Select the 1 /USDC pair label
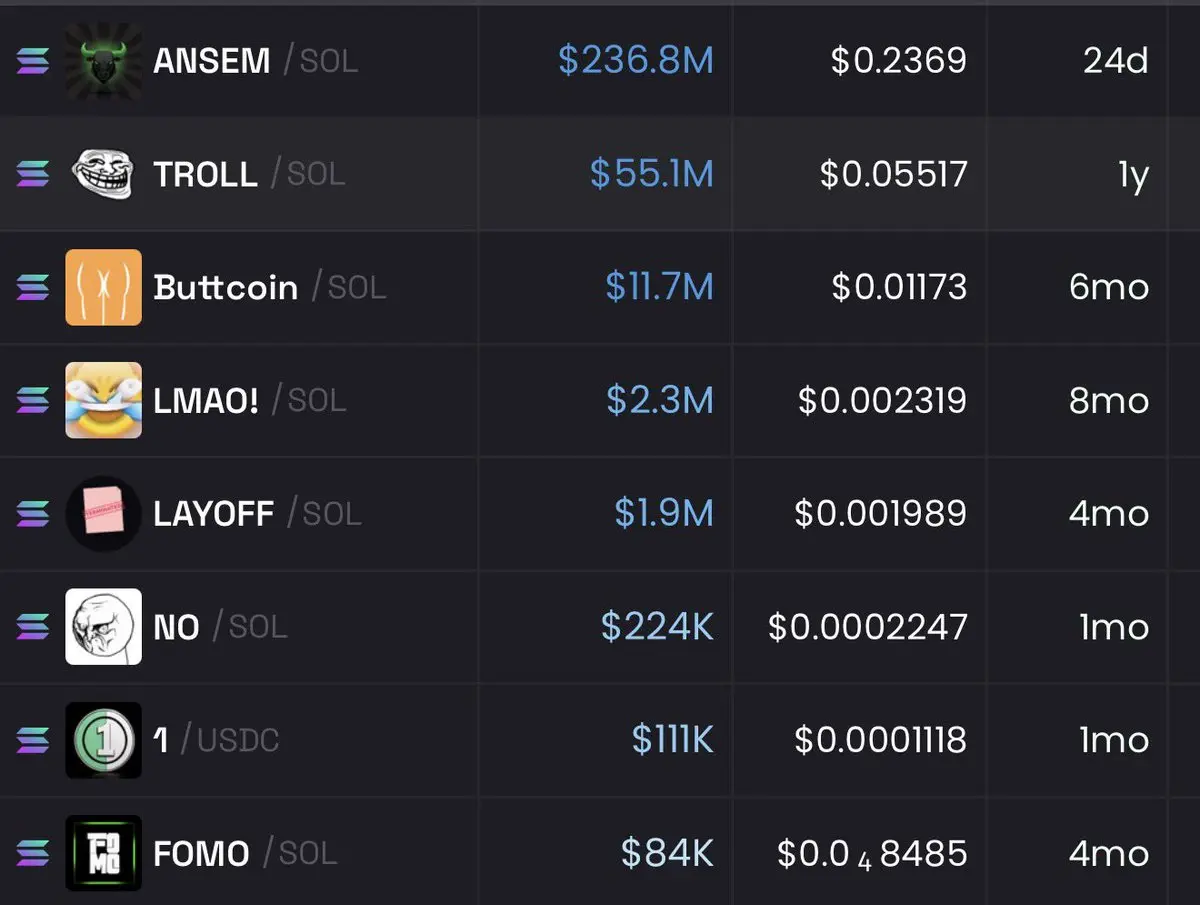 216,741
